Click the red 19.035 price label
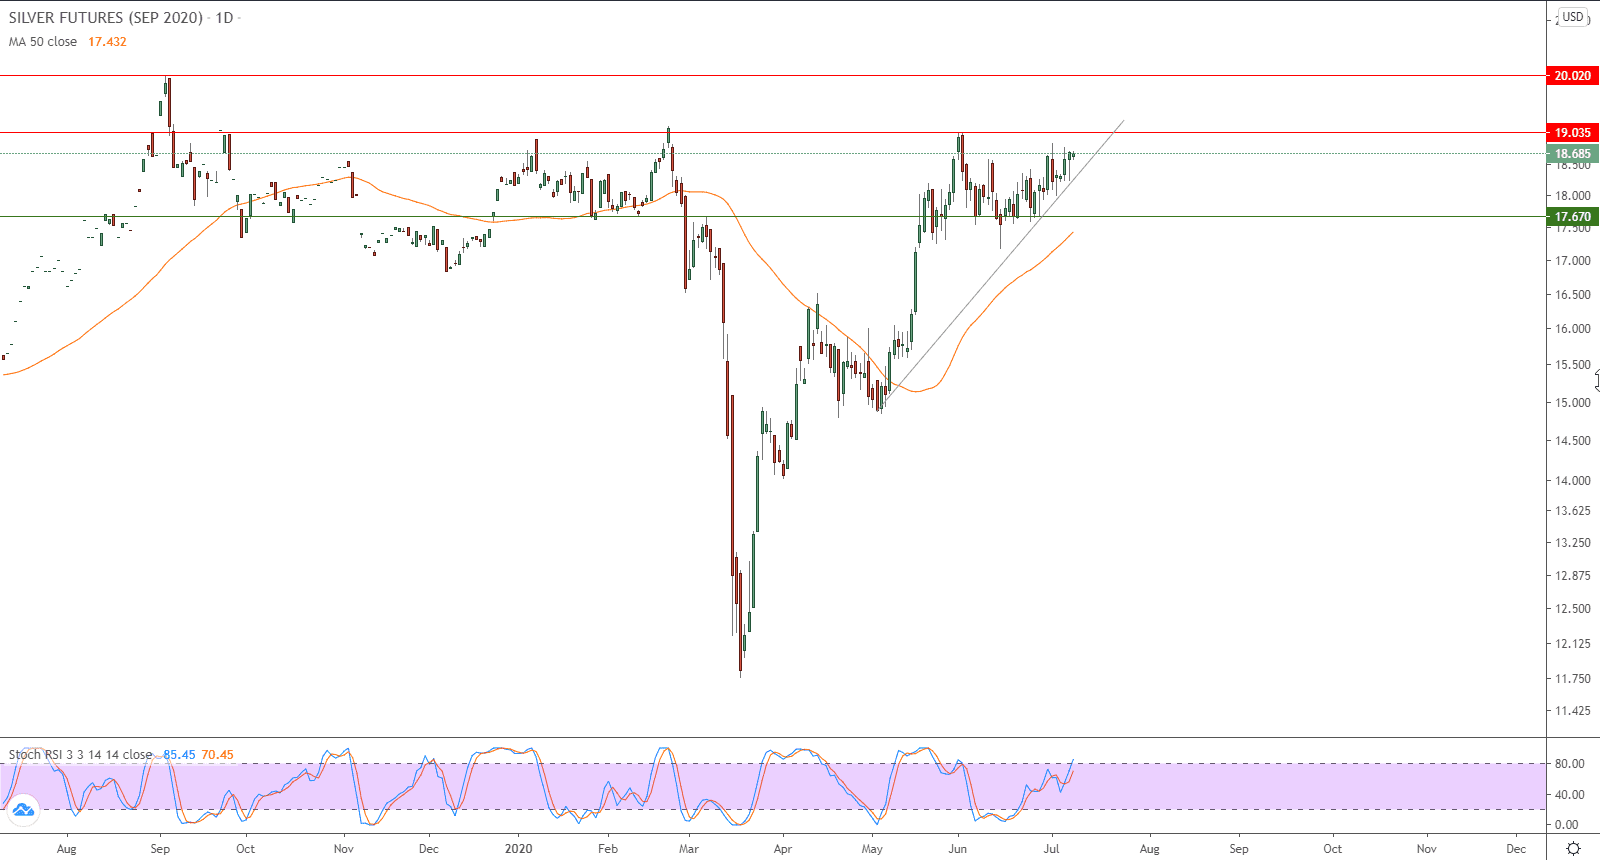 1572,133
